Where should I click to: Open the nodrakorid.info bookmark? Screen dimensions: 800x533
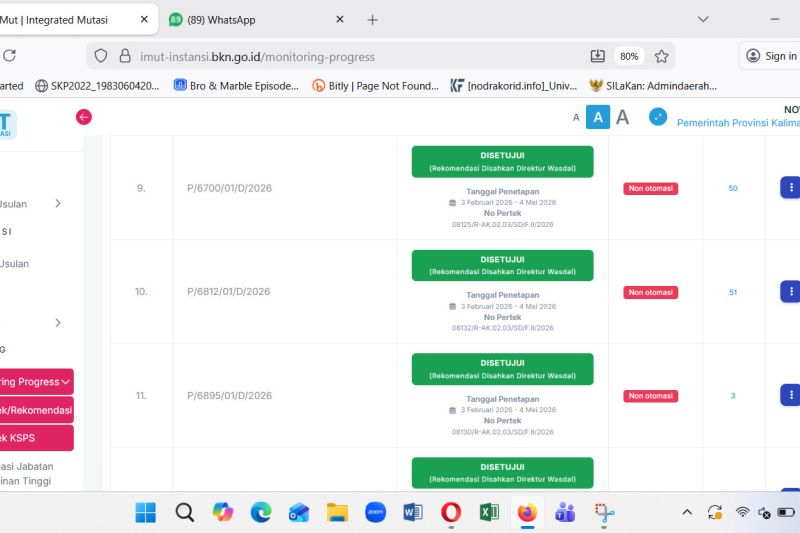[514, 86]
